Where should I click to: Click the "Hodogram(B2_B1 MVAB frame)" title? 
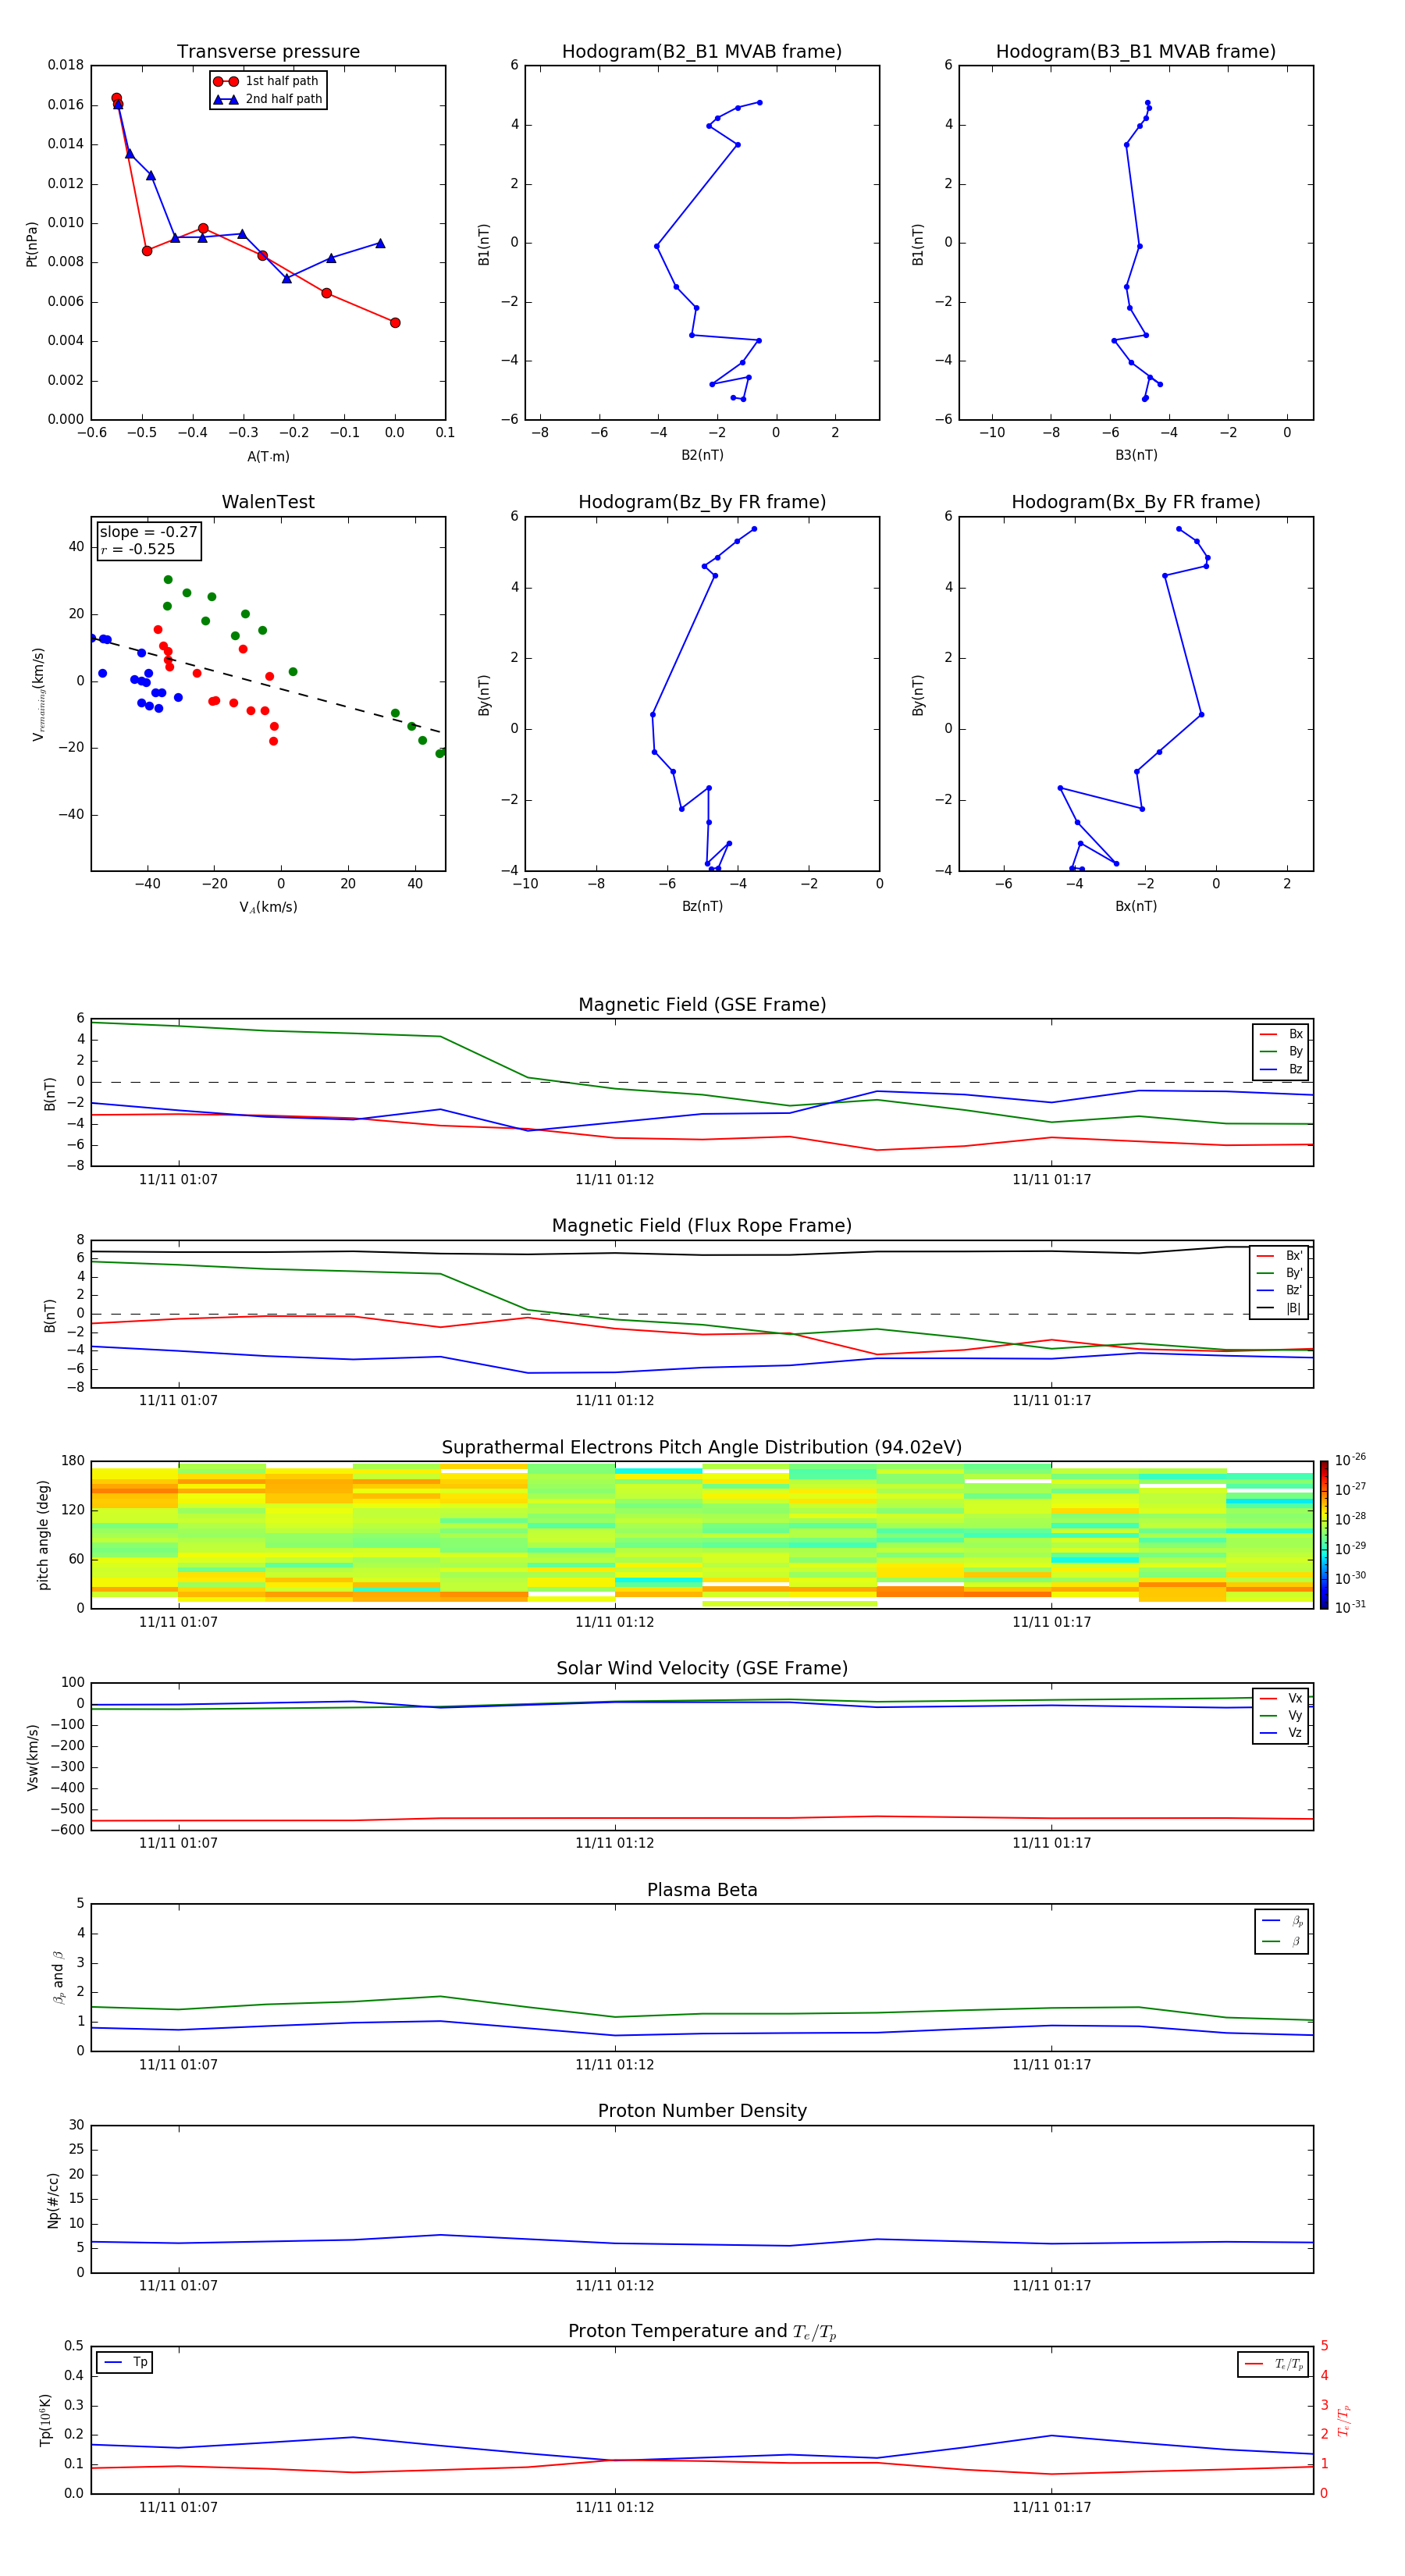[702, 52]
